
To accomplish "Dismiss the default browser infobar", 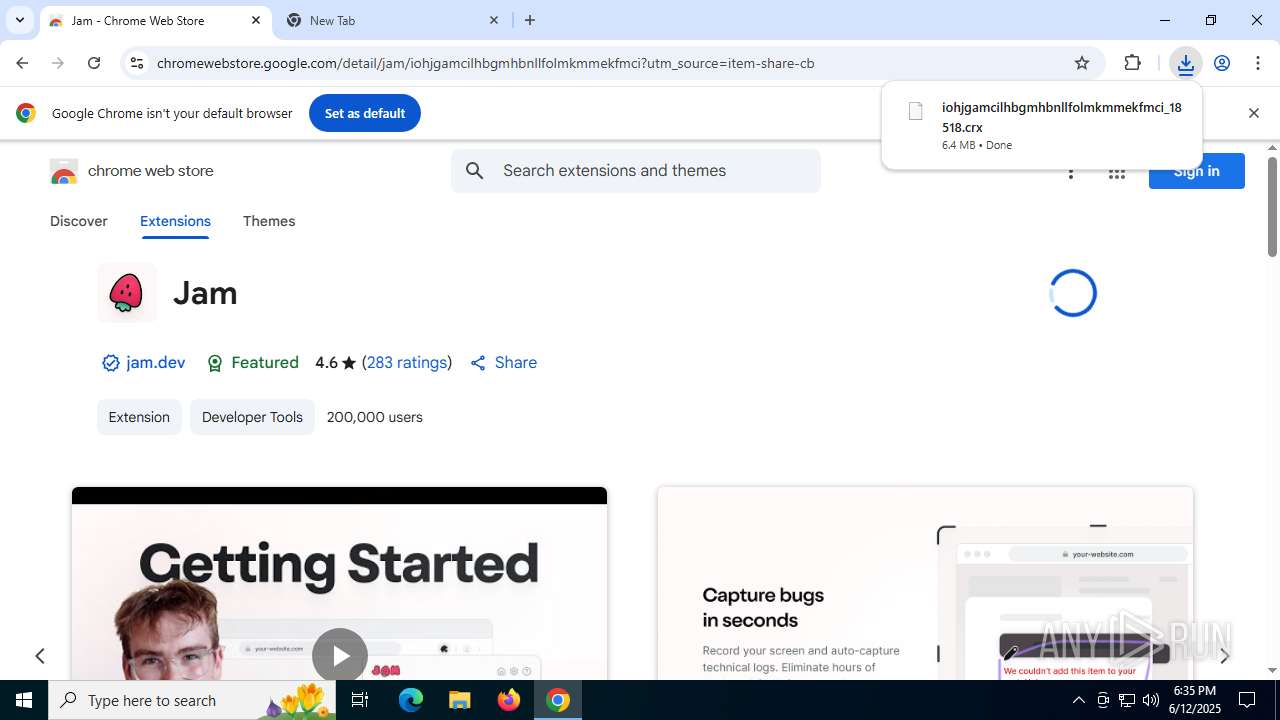I will tap(1253, 113).
